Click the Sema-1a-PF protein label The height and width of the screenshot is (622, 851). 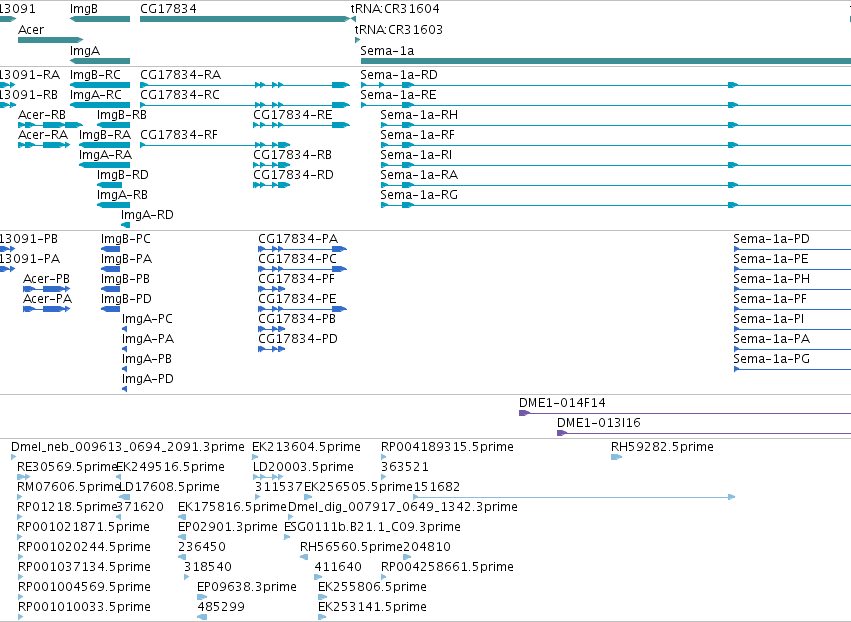770,299
